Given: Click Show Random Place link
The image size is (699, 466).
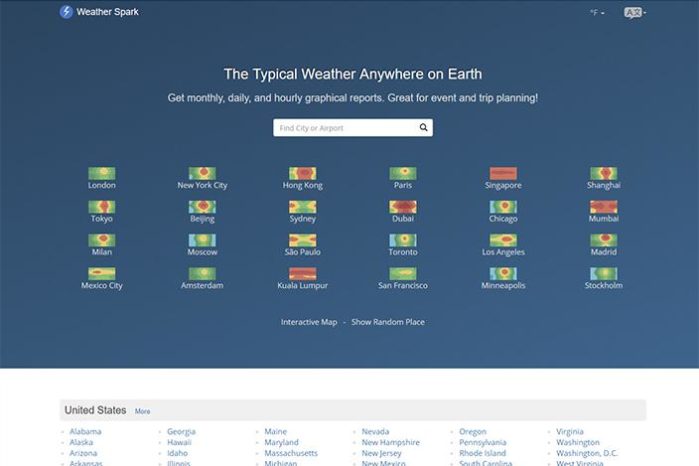Looking at the screenshot, I should click(x=388, y=322).
